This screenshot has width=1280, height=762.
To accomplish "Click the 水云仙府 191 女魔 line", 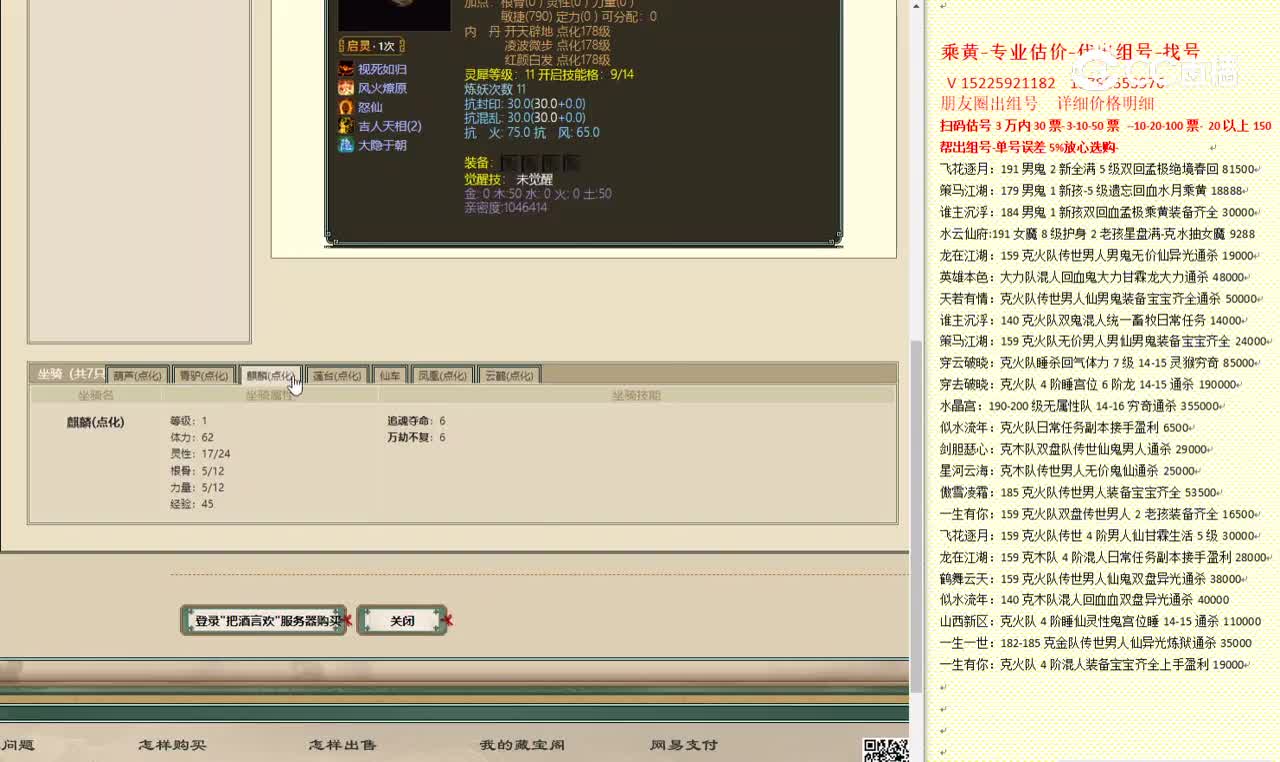I will 1097,234.
